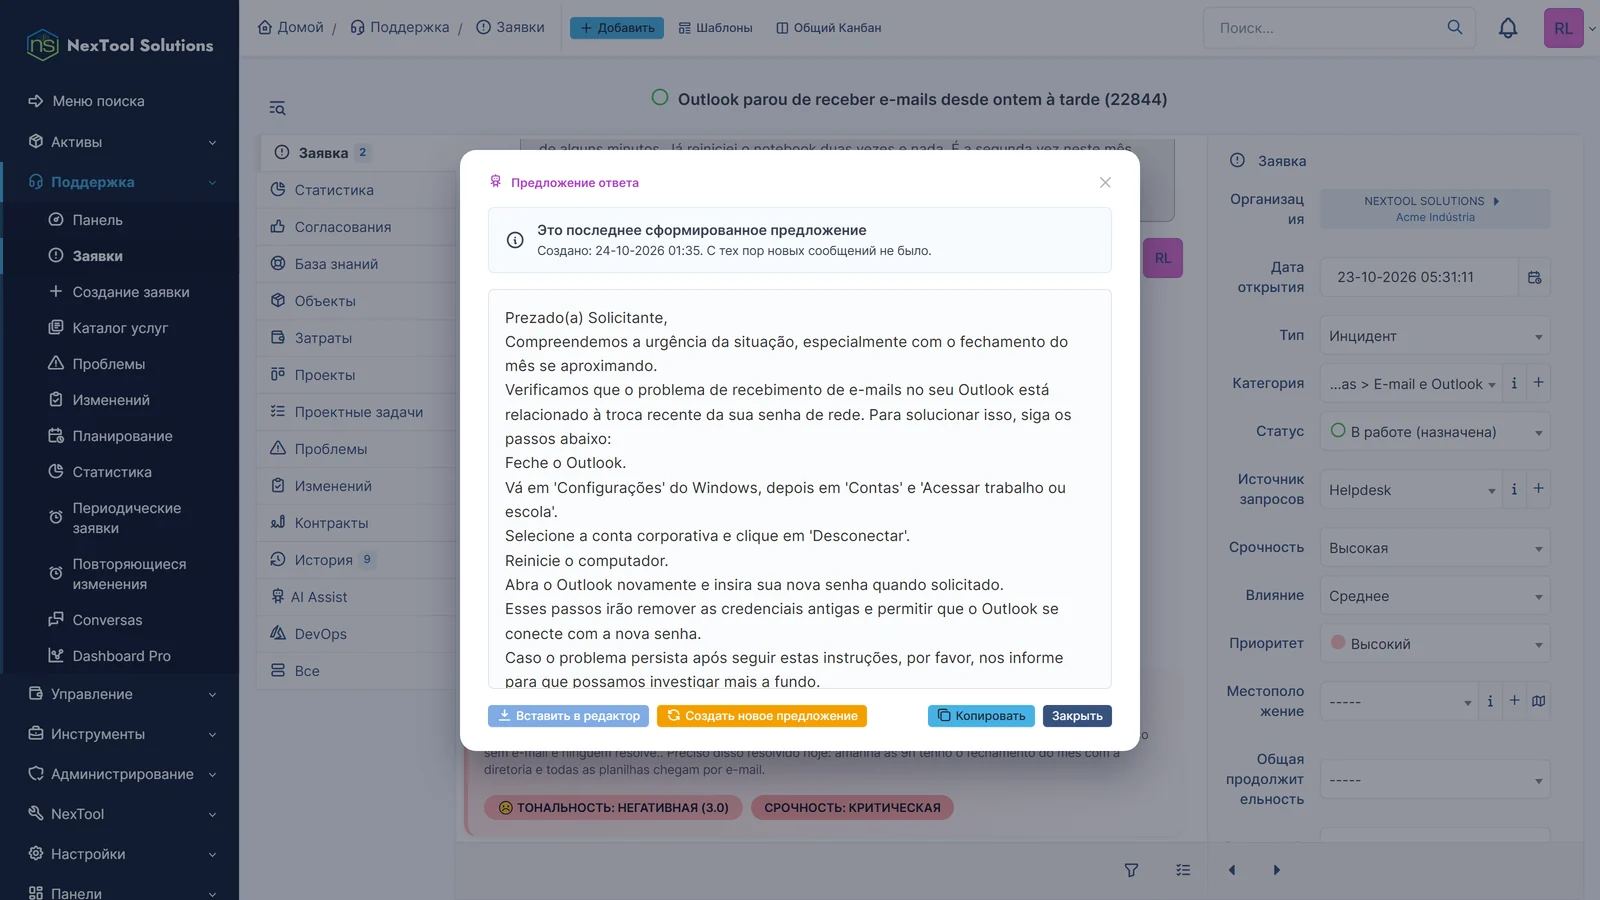The width and height of the screenshot is (1600, 900).
Task: Click the info icon next to Категория
Action: tap(1514, 383)
